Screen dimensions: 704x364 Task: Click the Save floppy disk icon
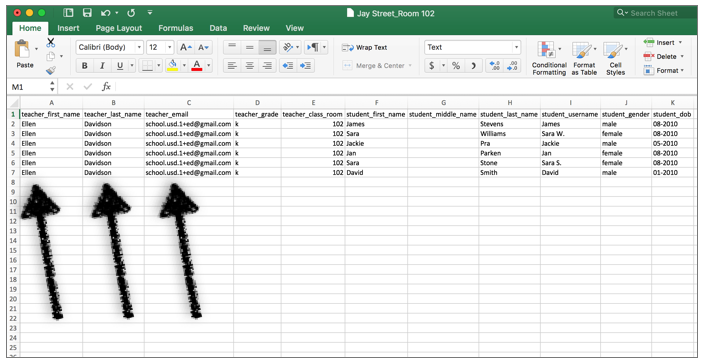(87, 13)
